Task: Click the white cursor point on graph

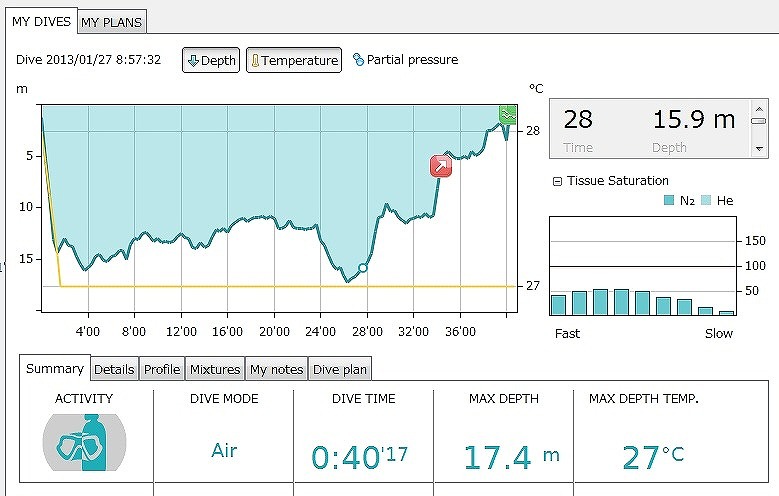Action: (363, 268)
